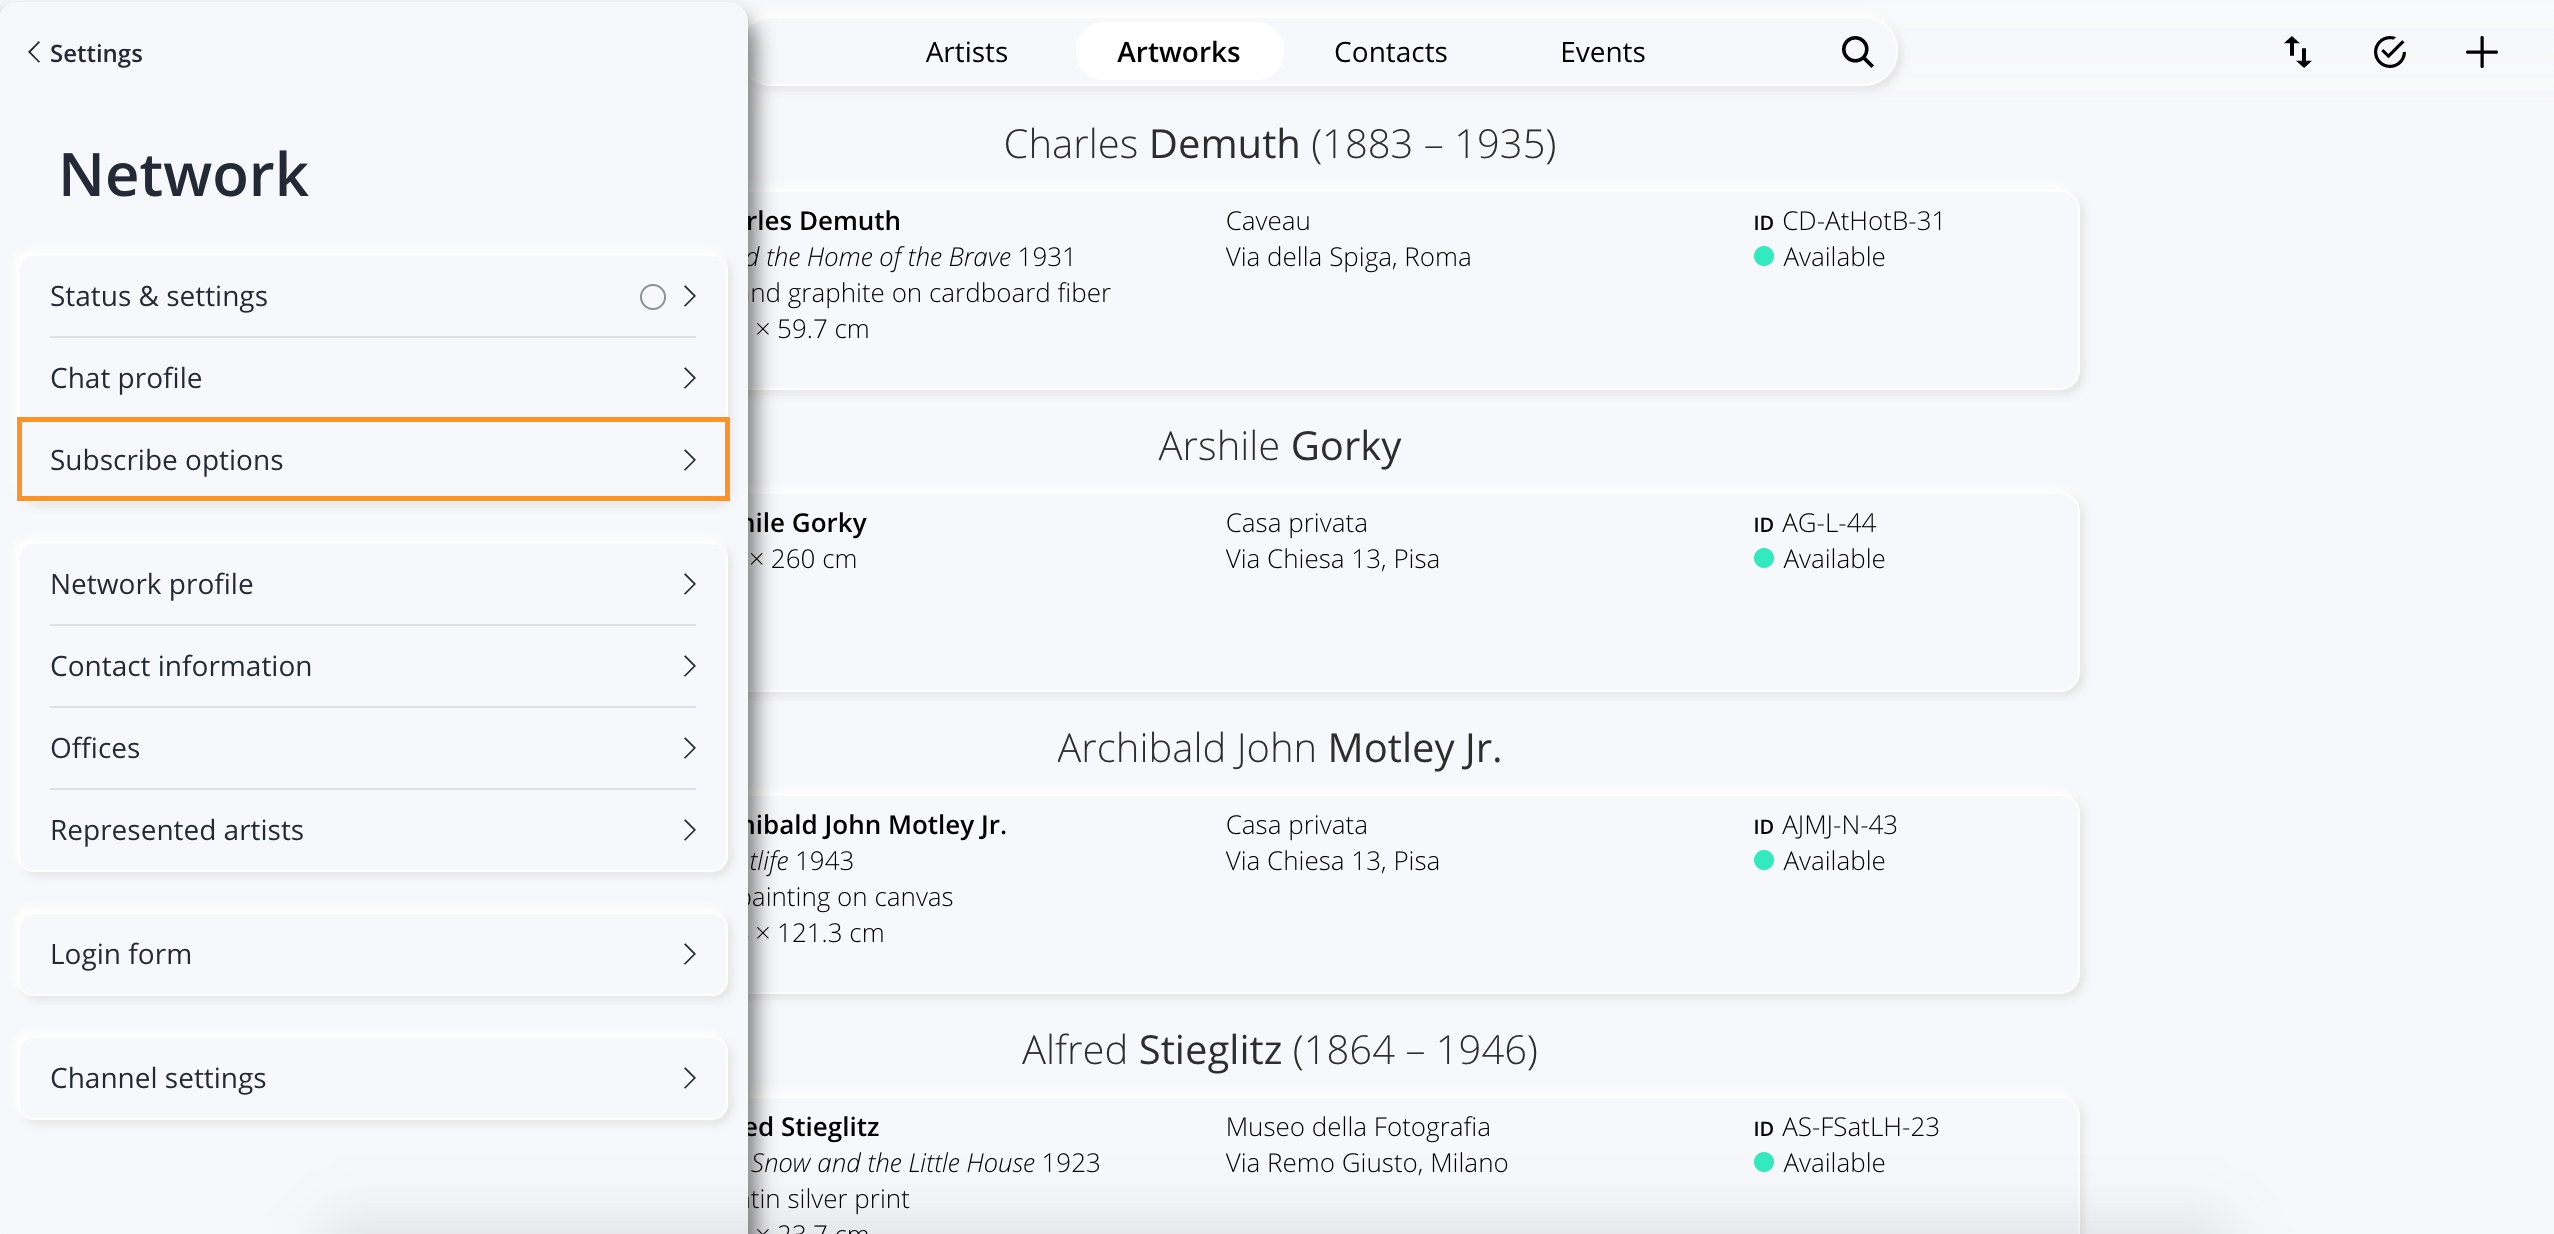Click the plus add icon
This screenshot has width=2554, height=1234.
(x=2482, y=52)
